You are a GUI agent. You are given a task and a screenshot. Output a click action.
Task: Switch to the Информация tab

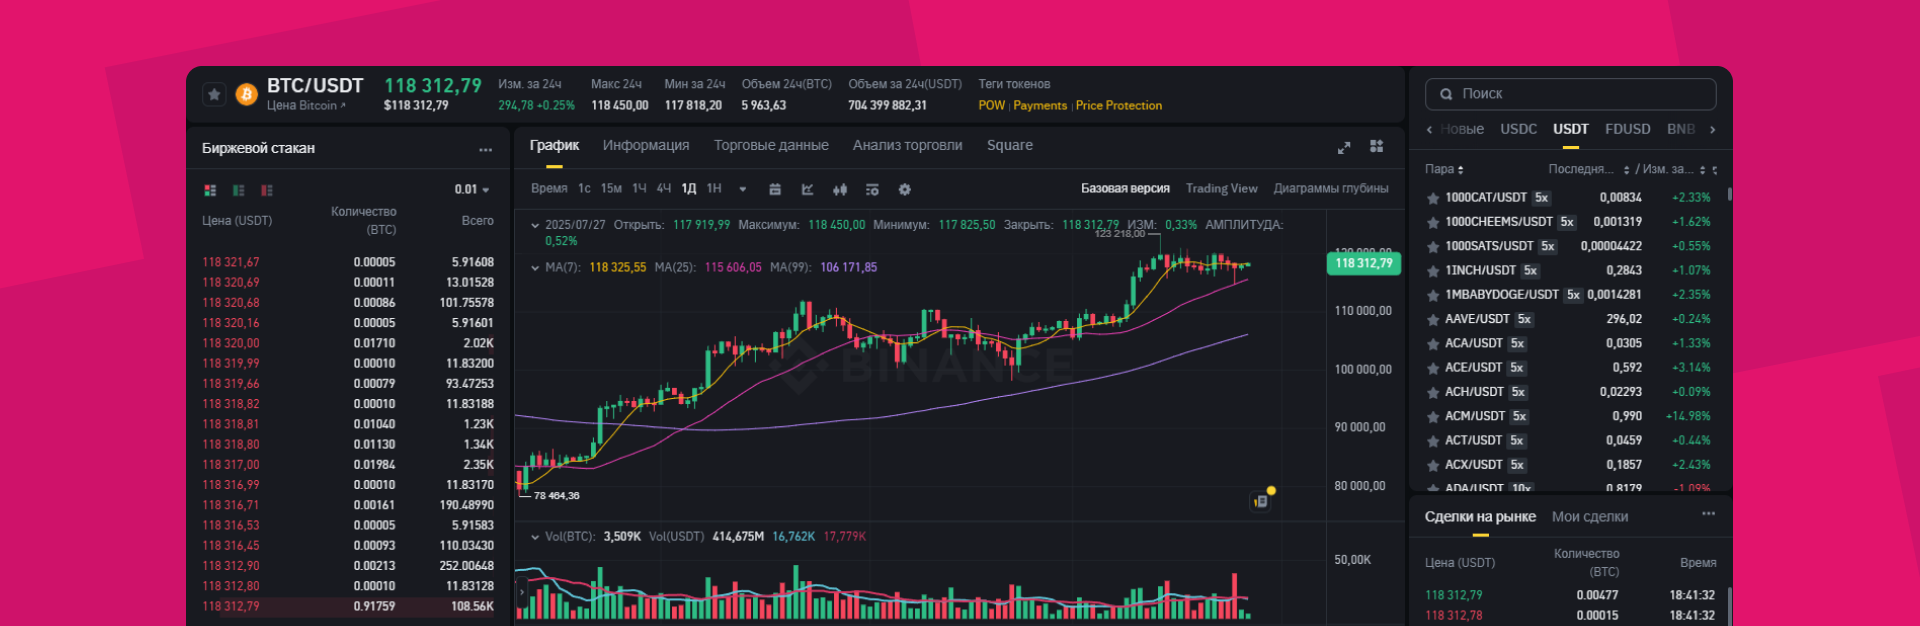click(646, 145)
